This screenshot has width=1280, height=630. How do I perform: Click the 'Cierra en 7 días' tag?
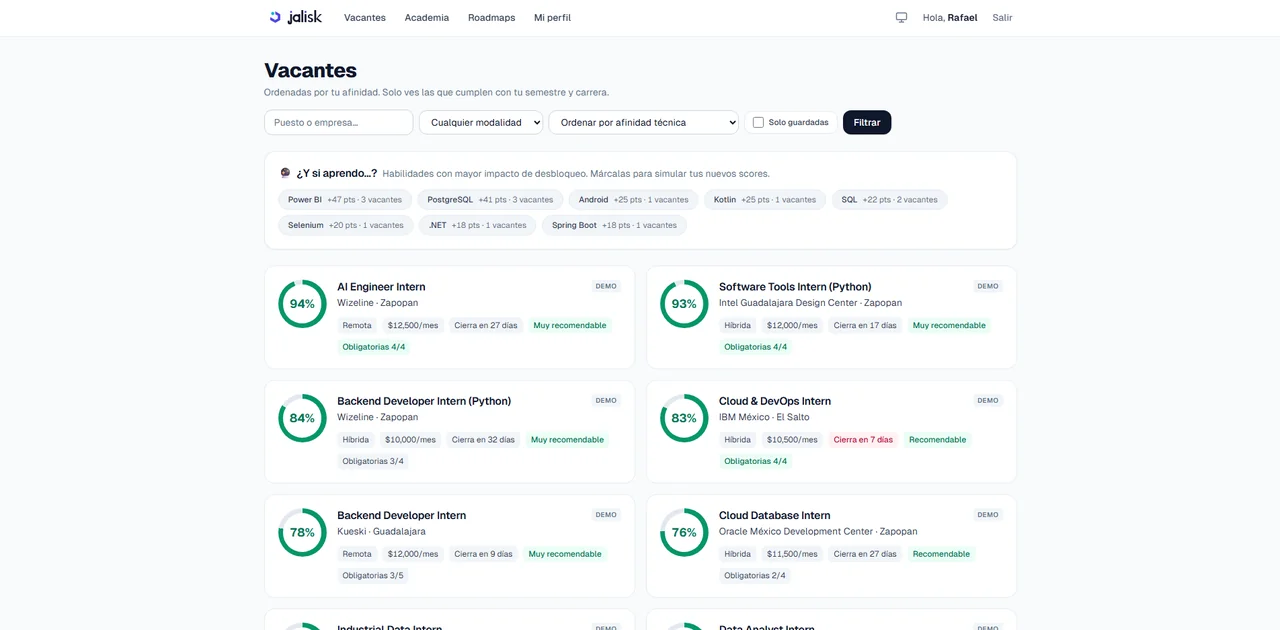863,440
